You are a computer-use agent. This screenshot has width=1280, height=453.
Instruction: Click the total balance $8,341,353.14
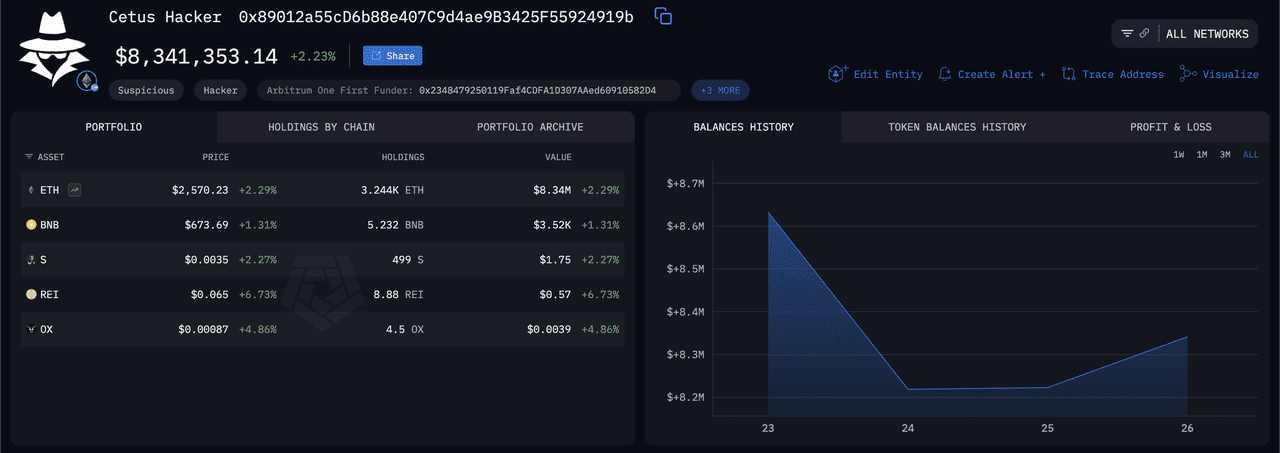196,56
